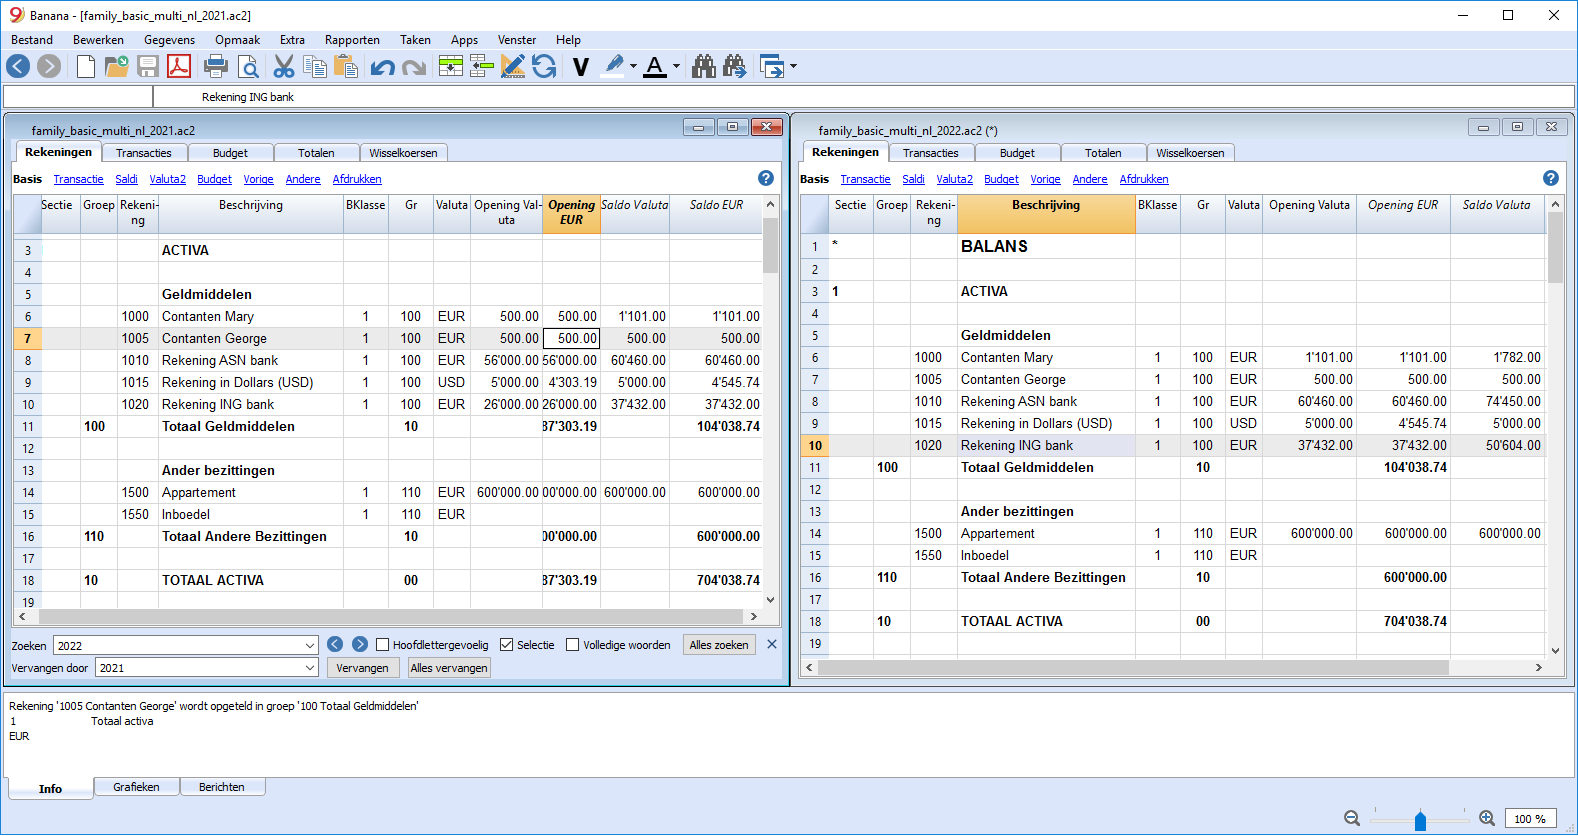Open Valuta2 view link in 2021 file
The image size is (1578, 836).
[x=167, y=179]
